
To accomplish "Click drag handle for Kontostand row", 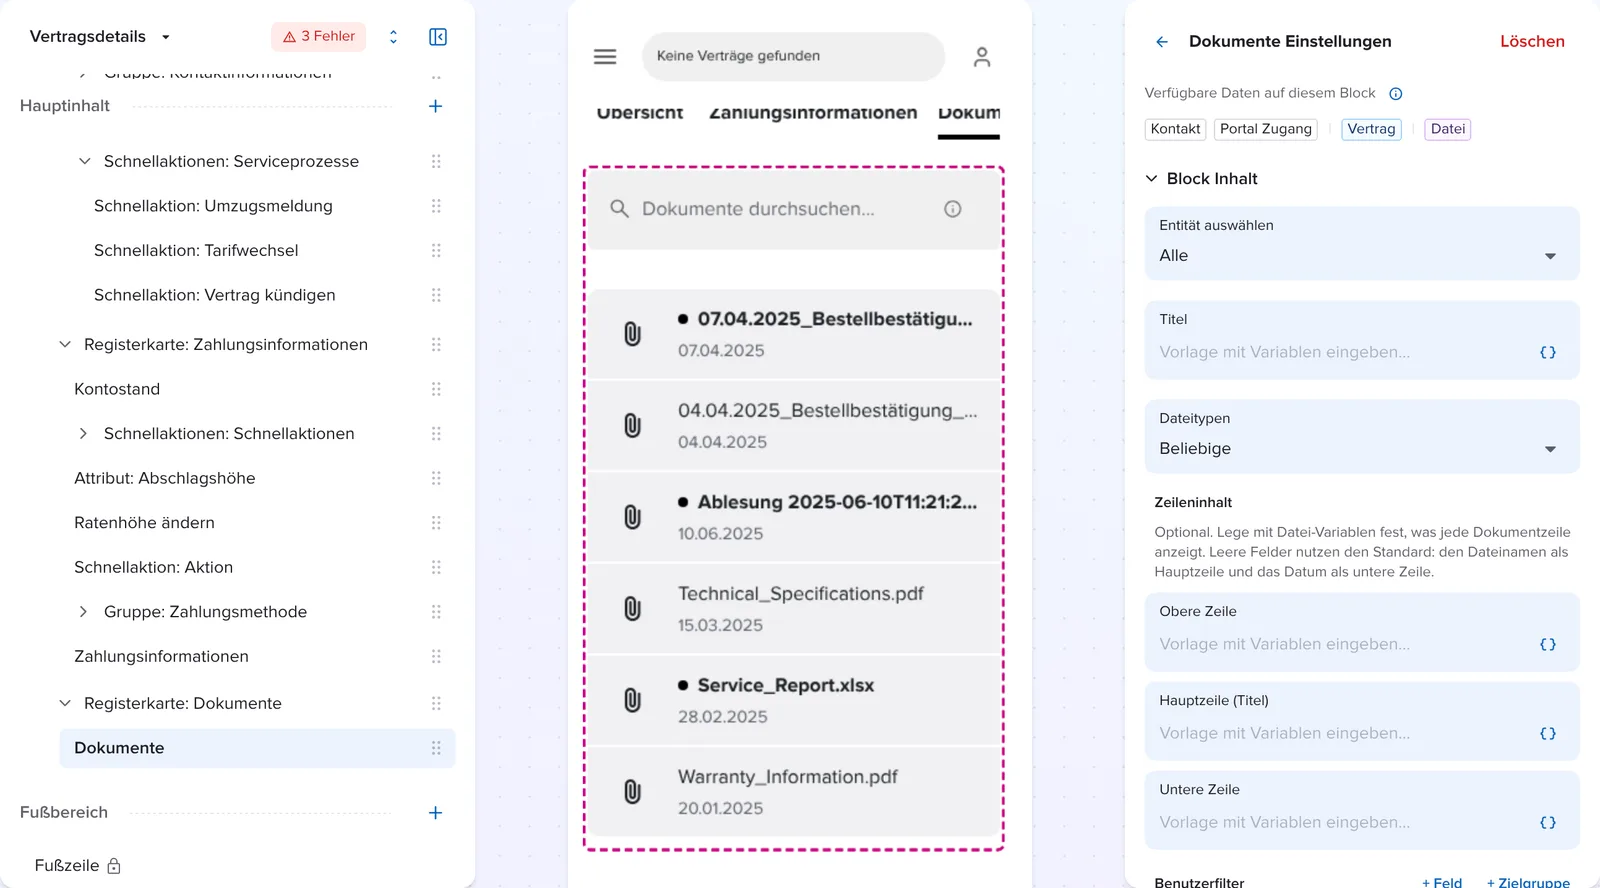I will pos(436,389).
